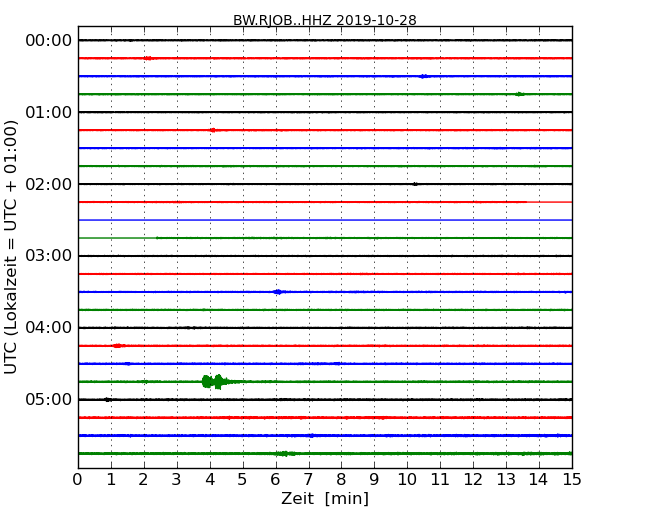Click the black 05:00 trace blip near minute 1
The height and width of the screenshot is (520, 650).
pos(107,400)
